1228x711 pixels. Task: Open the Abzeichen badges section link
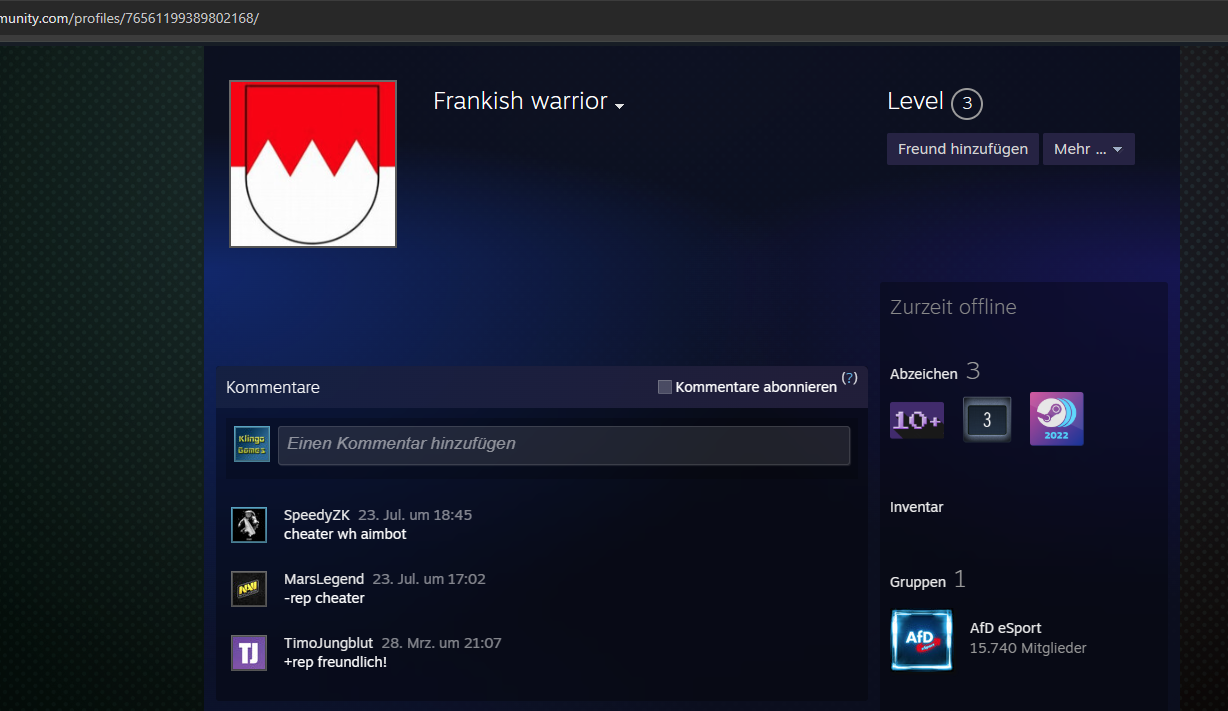coord(923,373)
